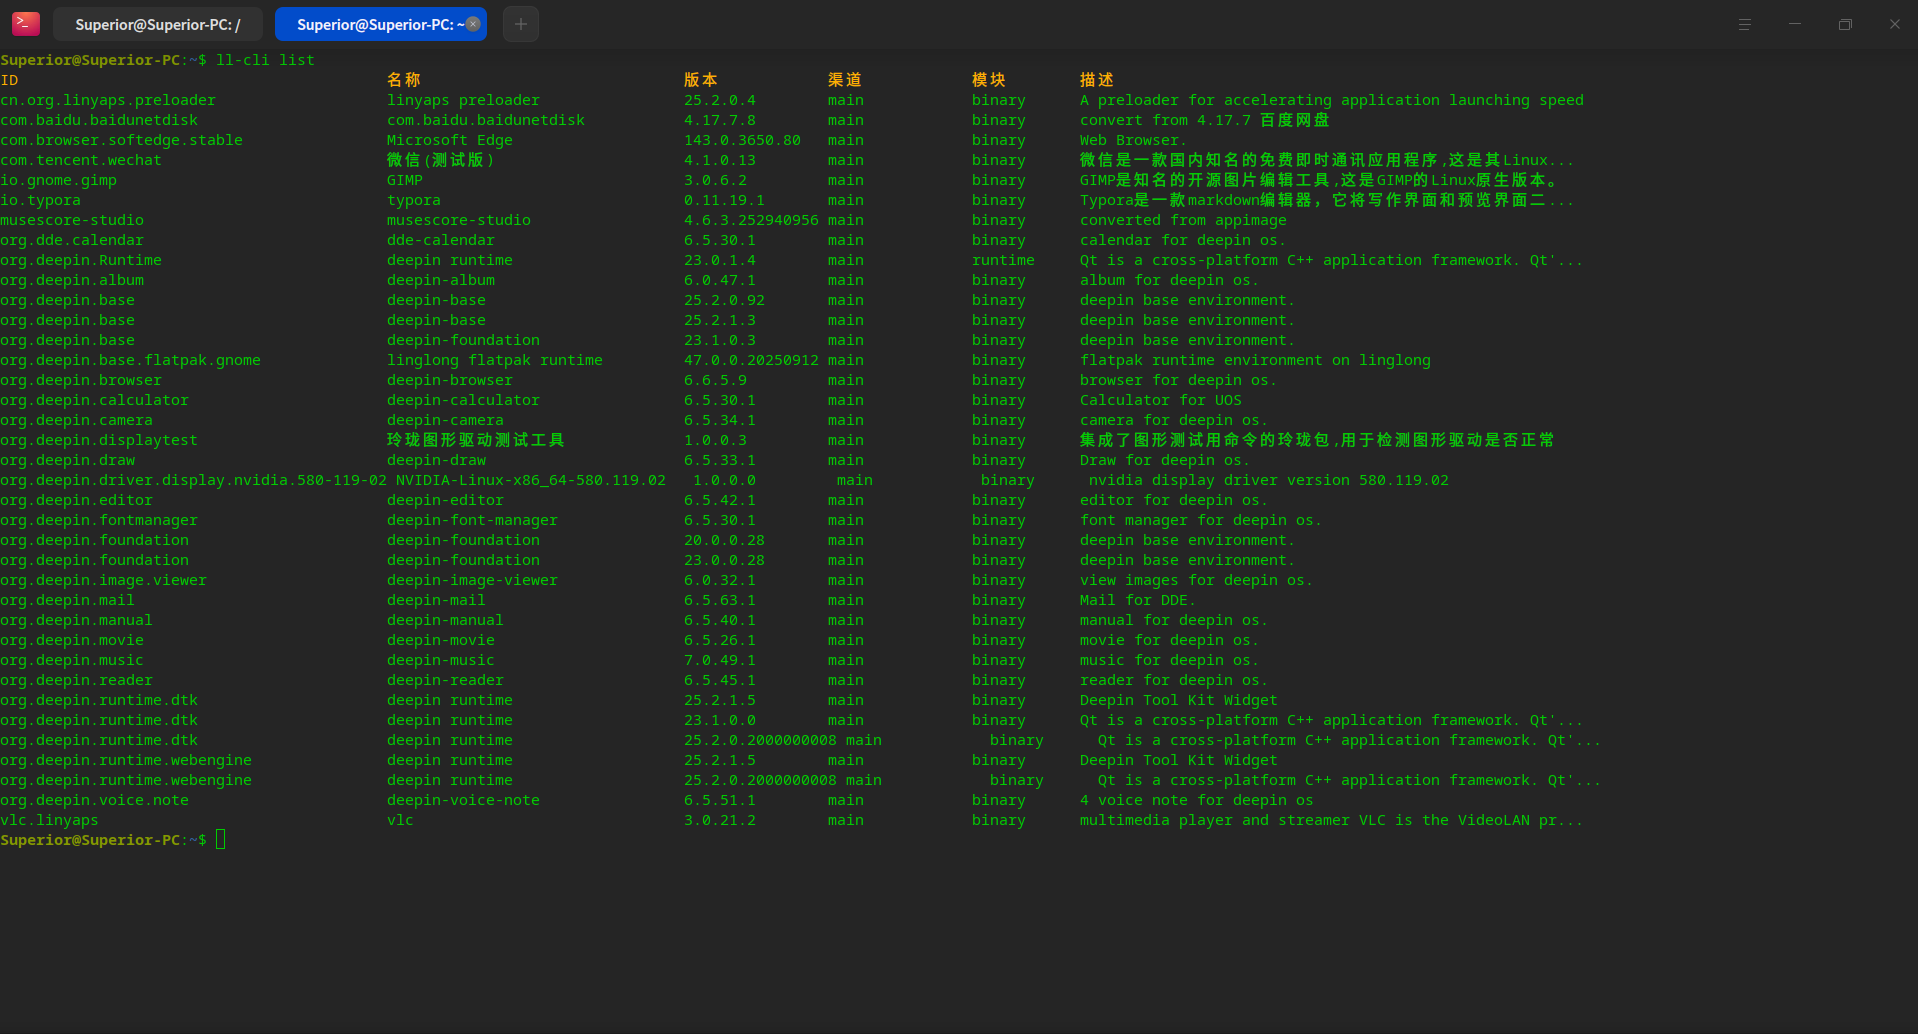Click the 'cn.org.linyaps.preloader' ID
1918x1034 pixels.
tap(108, 100)
